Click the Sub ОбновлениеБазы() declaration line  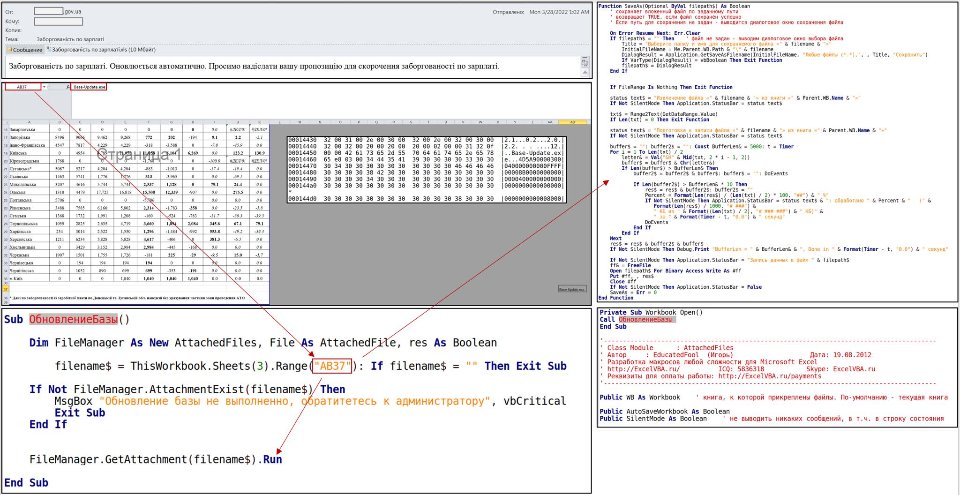67,319
